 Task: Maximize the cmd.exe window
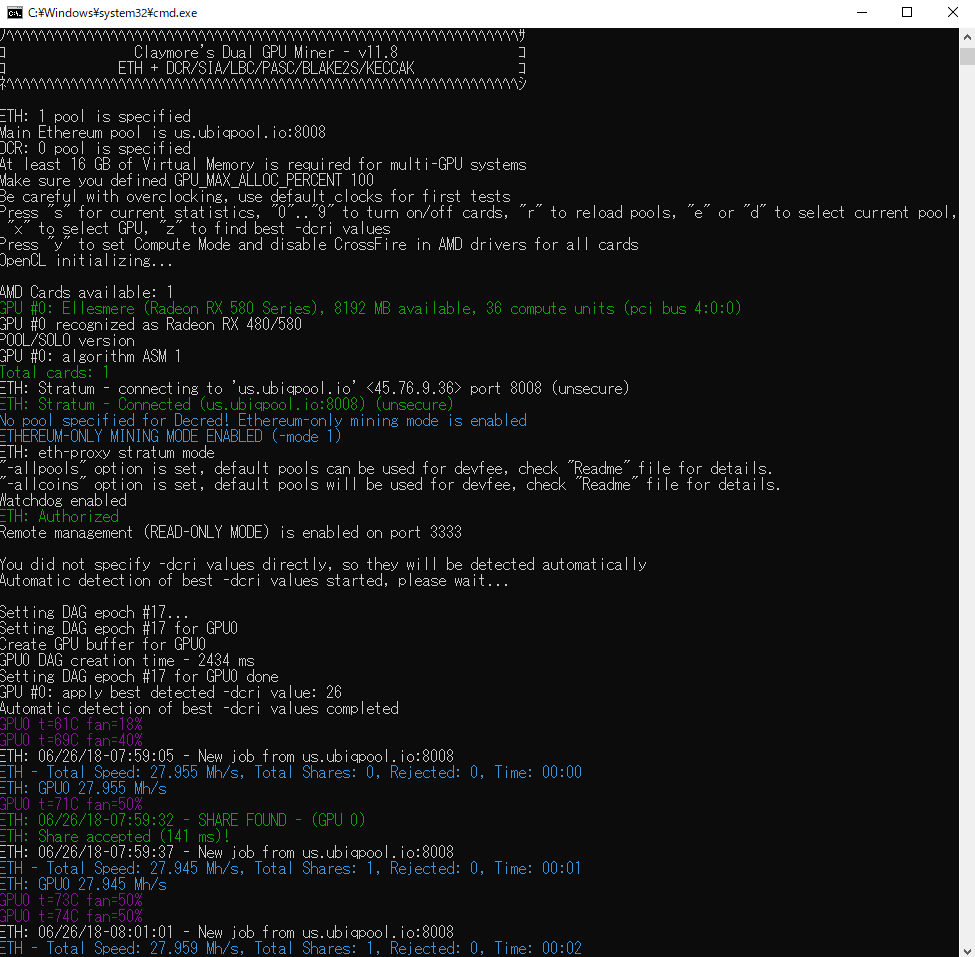pos(907,12)
